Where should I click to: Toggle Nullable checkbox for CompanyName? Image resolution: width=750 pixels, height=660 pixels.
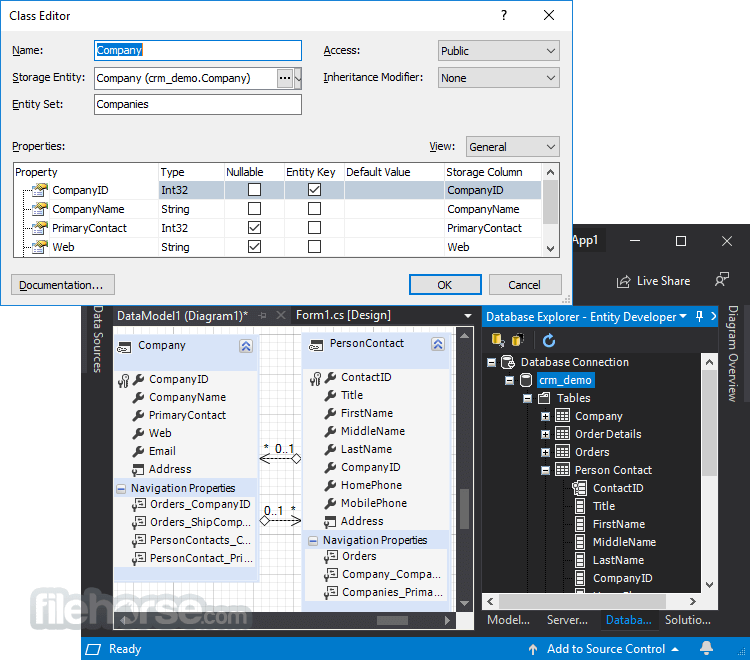click(254, 209)
